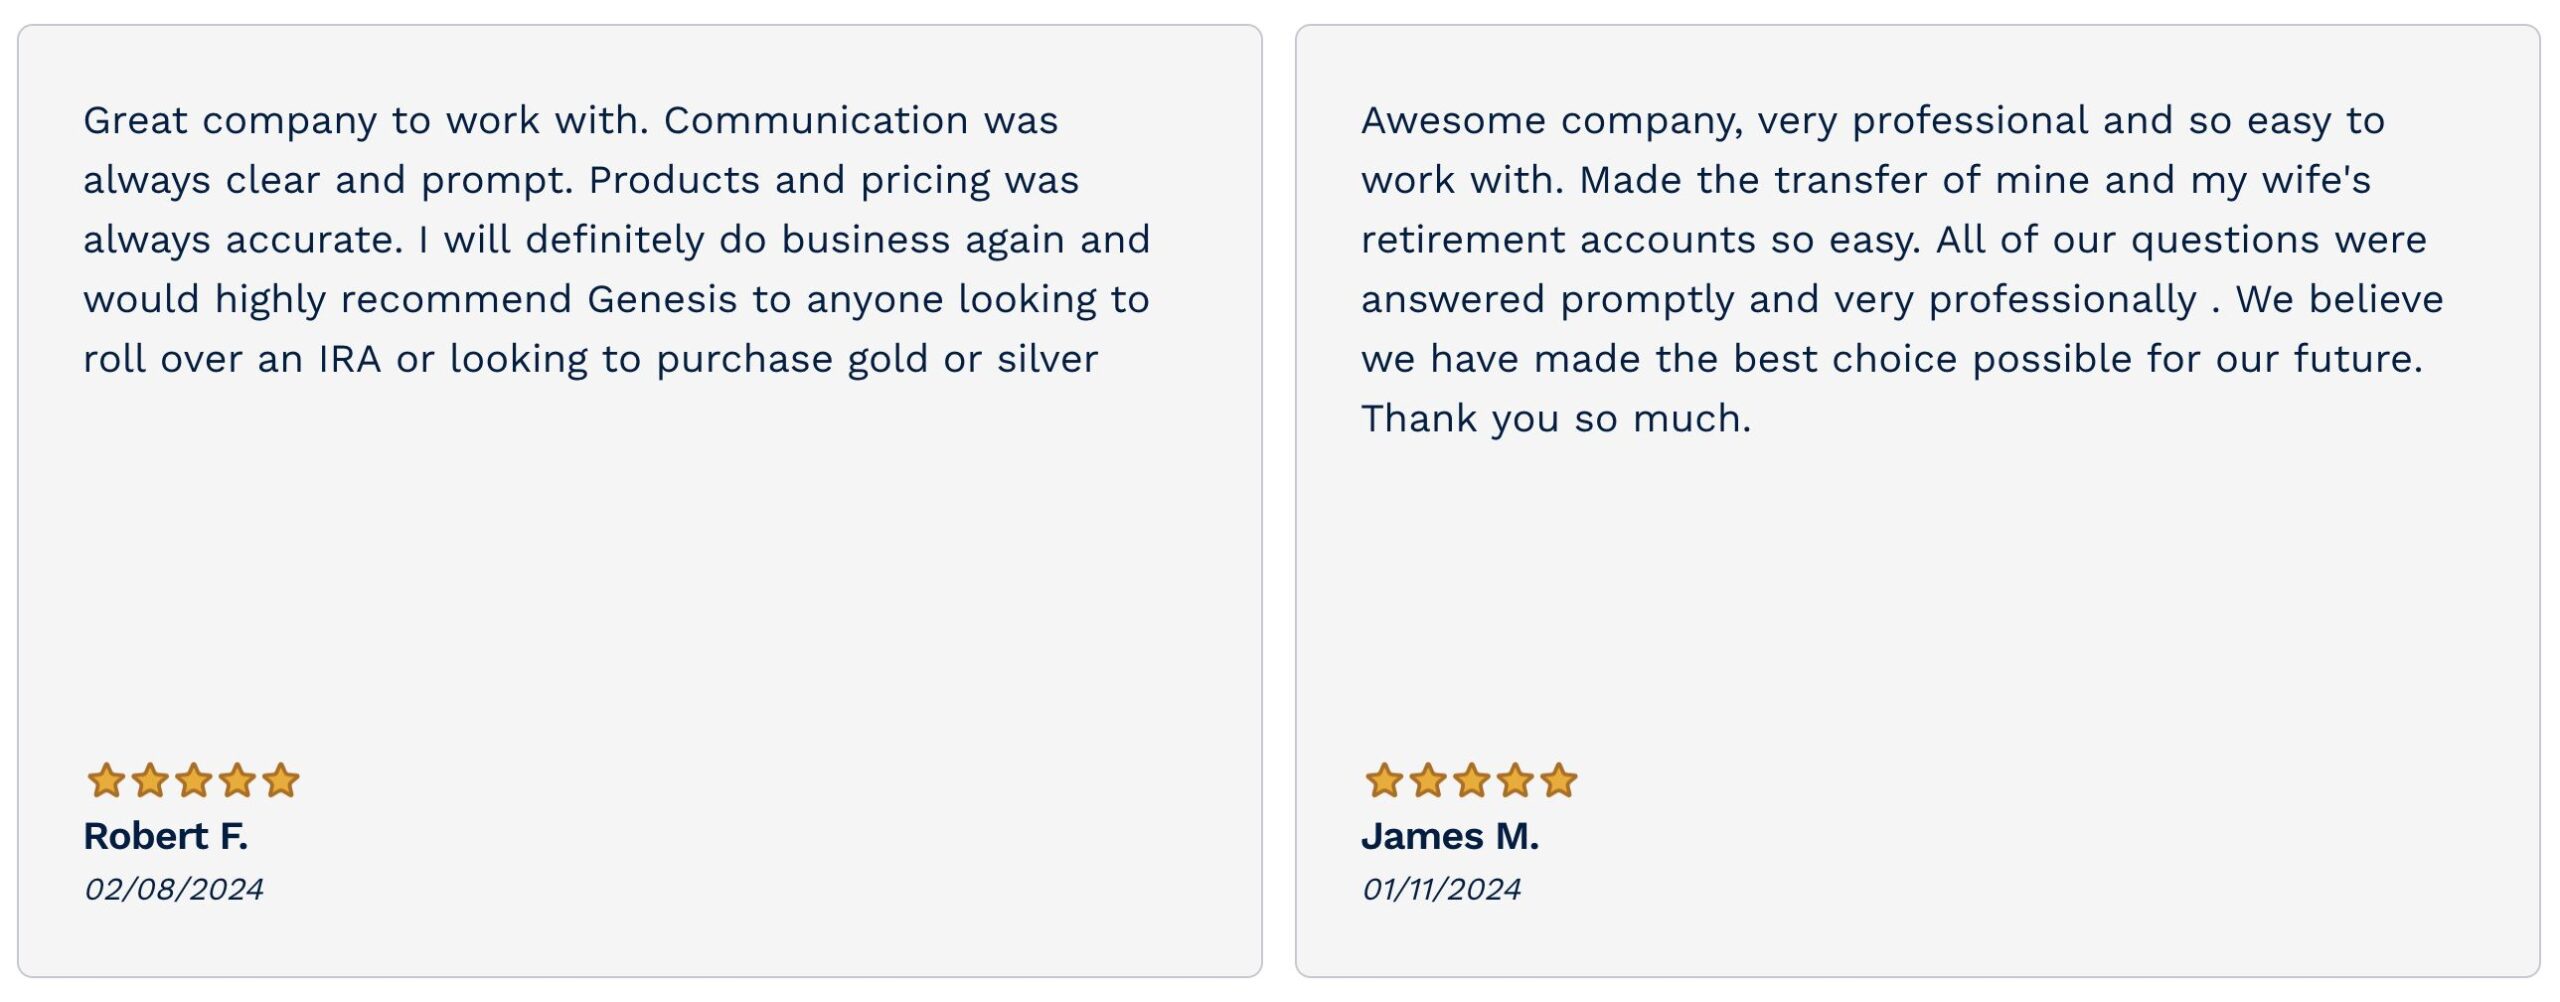This screenshot has width=2560, height=1002.
Task: Click third star in Robert F.'s rating
Action: (x=193, y=781)
